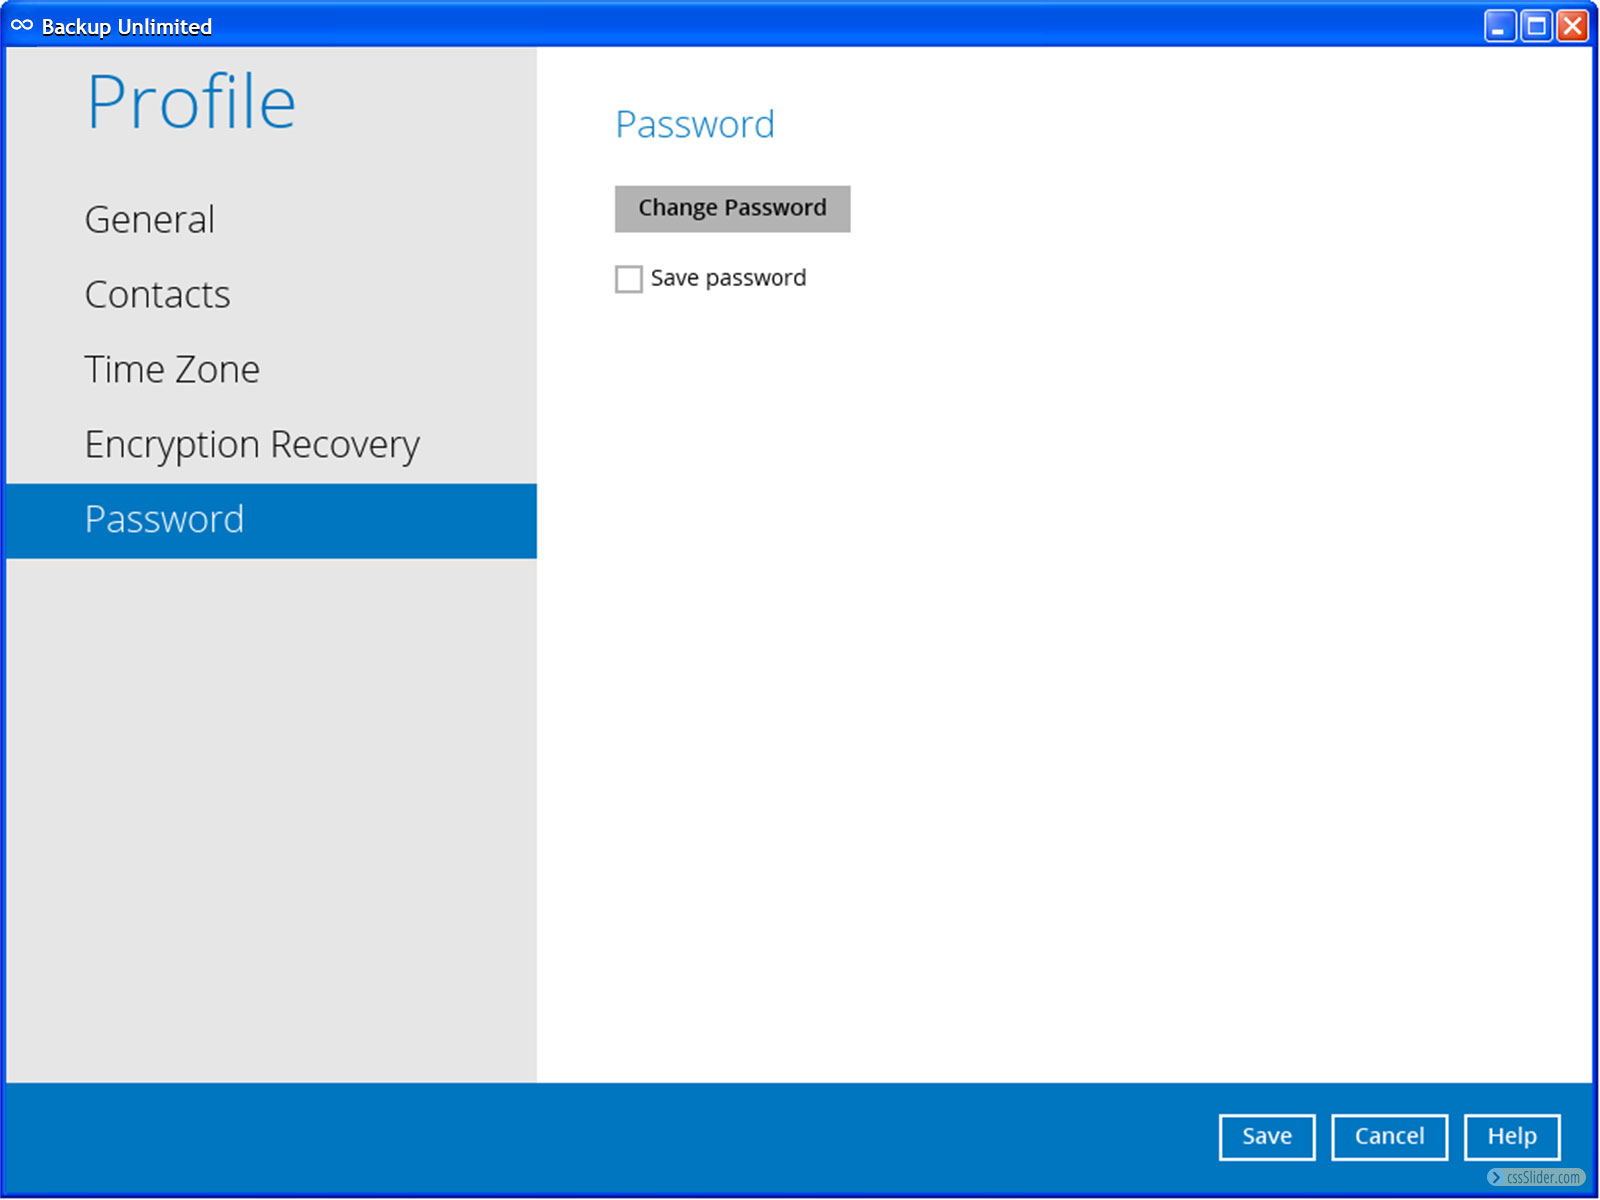The height and width of the screenshot is (1200, 1600).
Task: Save the profile changes
Action: (x=1266, y=1137)
